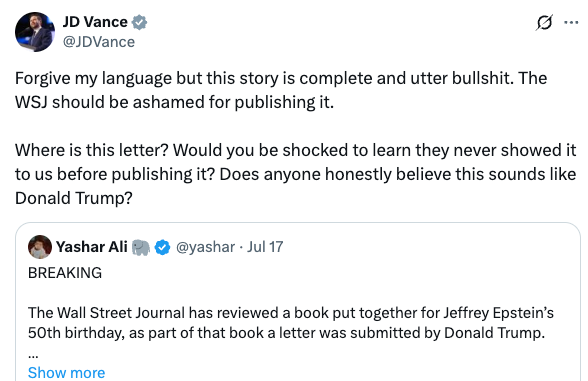Expand quoted tweet with Show more

[66, 373]
